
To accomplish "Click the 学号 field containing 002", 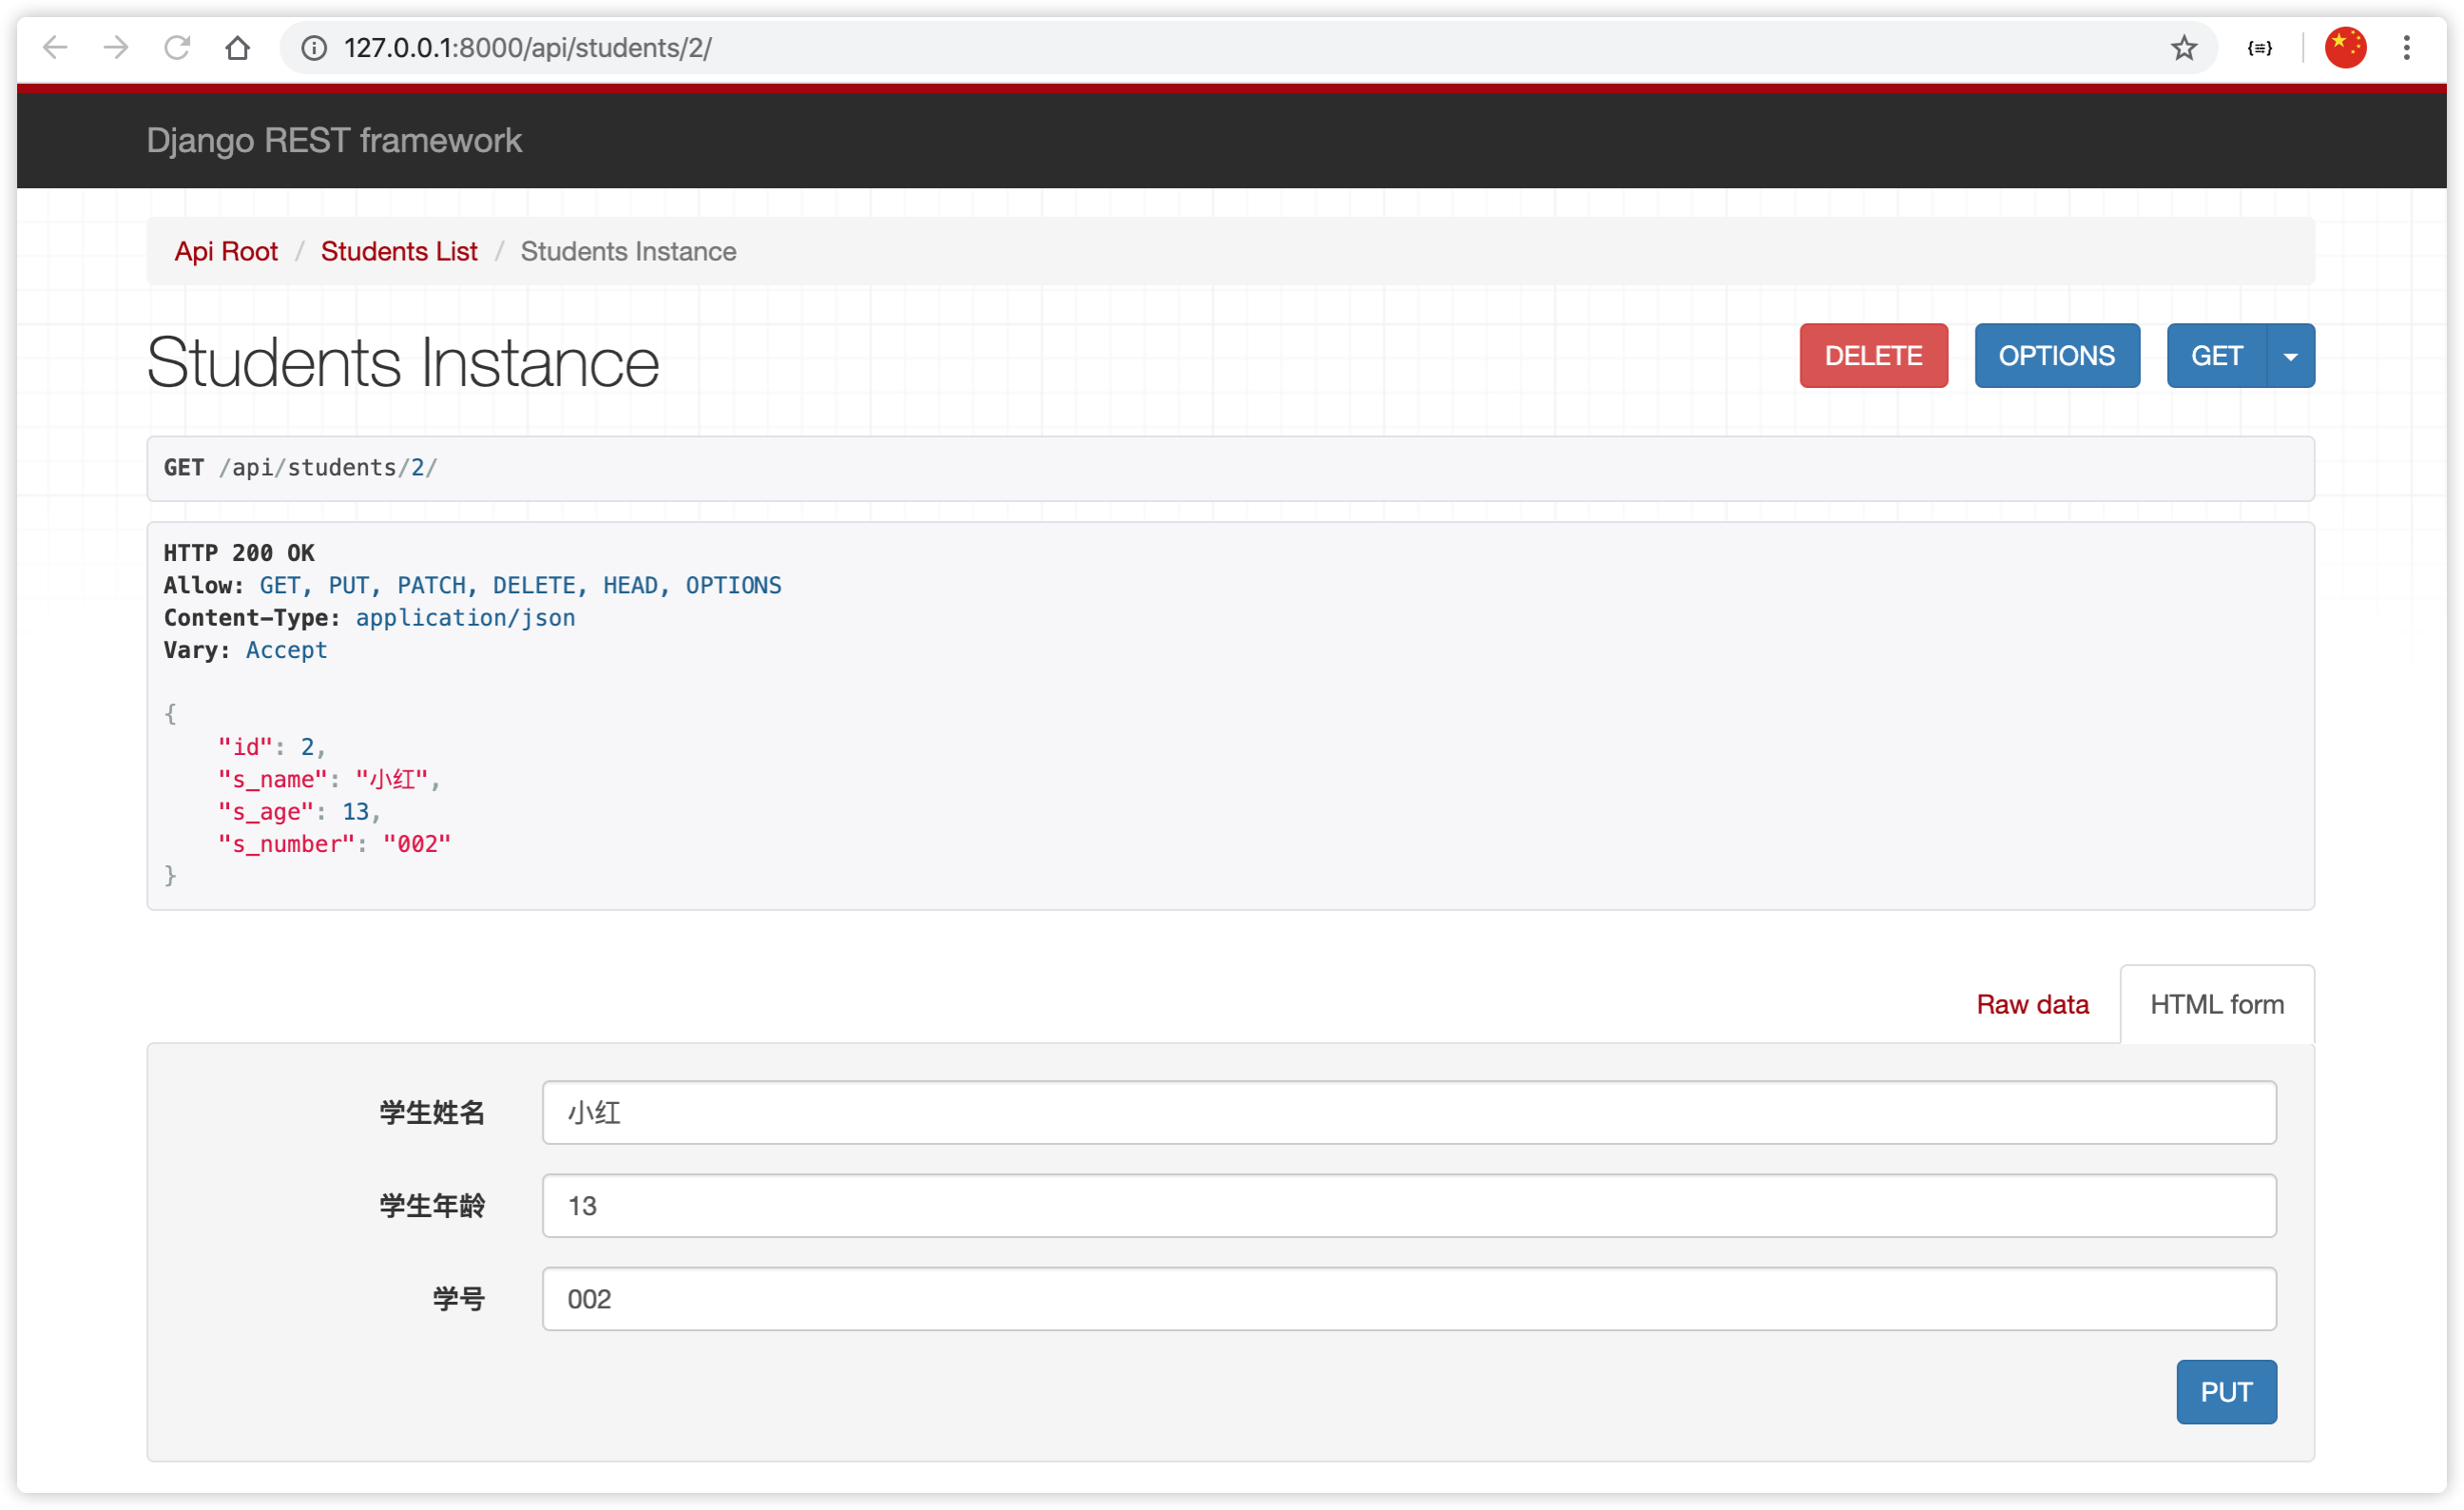I will [x=1409, y=1299].
